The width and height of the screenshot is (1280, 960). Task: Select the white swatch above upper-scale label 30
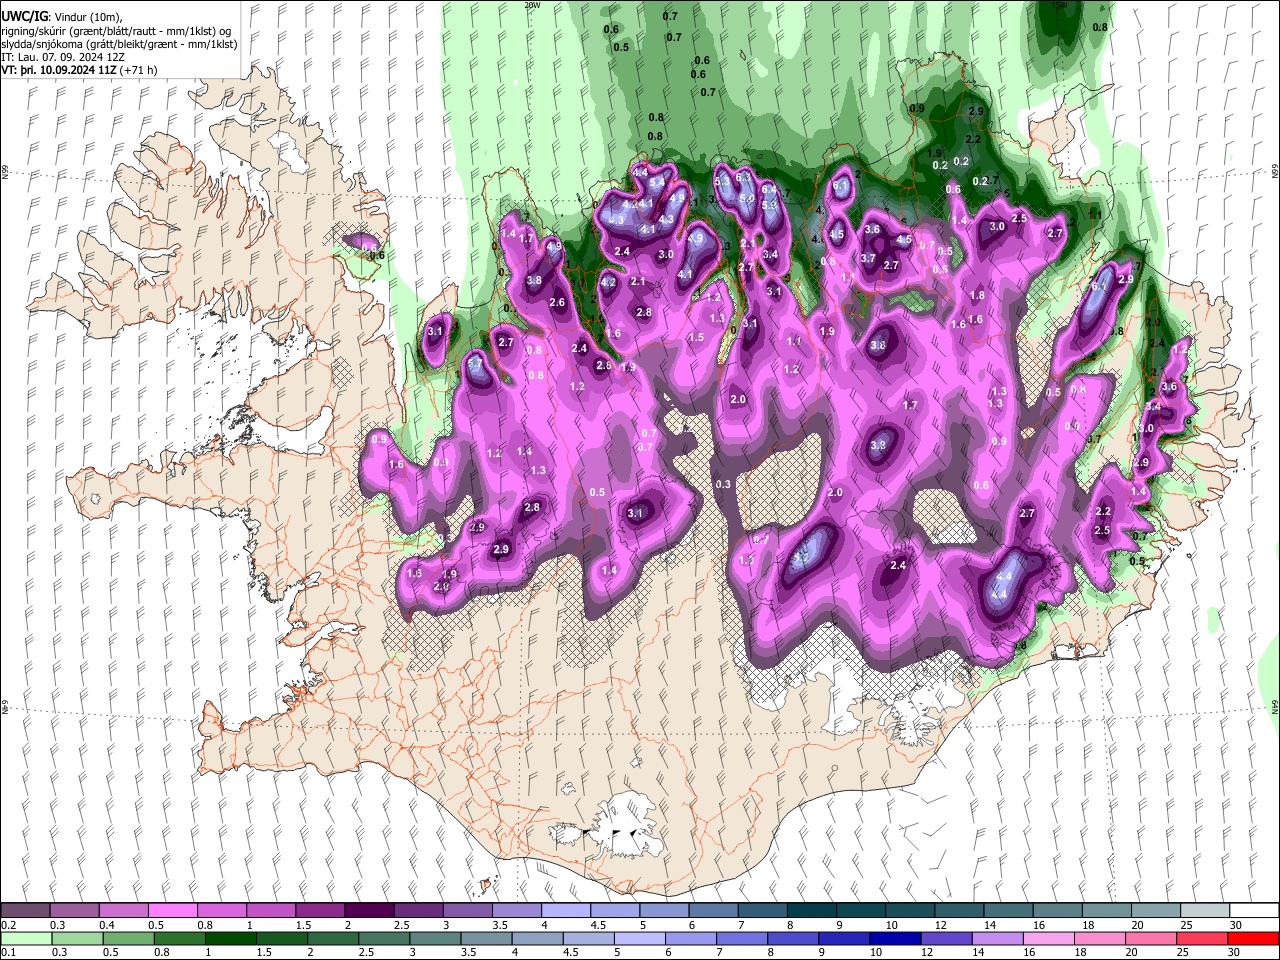(1253, 910)
